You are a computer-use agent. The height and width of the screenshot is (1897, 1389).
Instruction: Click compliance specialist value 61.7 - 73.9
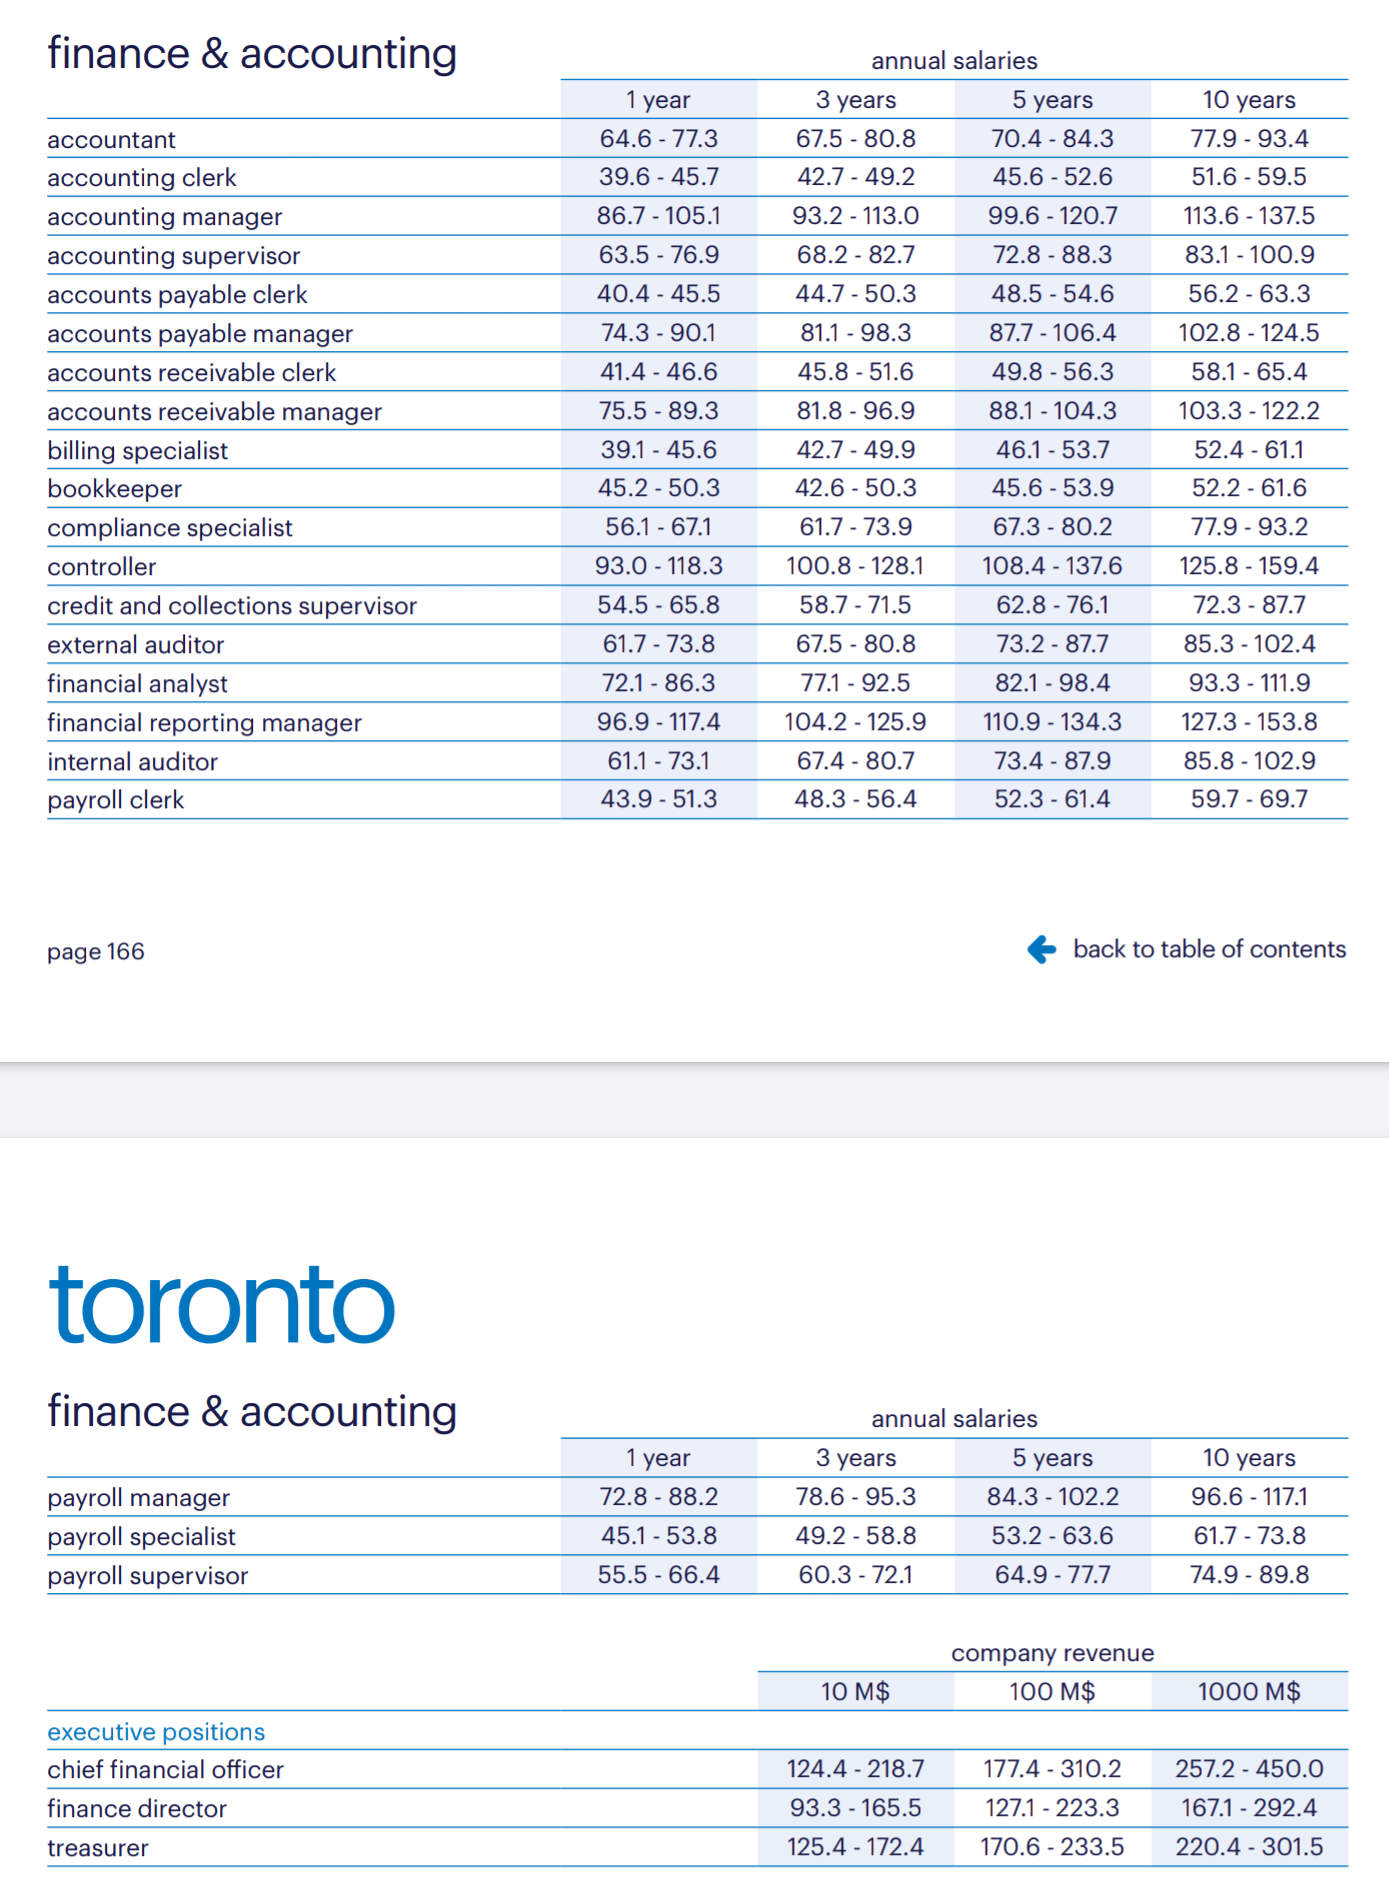pos(855,527)
